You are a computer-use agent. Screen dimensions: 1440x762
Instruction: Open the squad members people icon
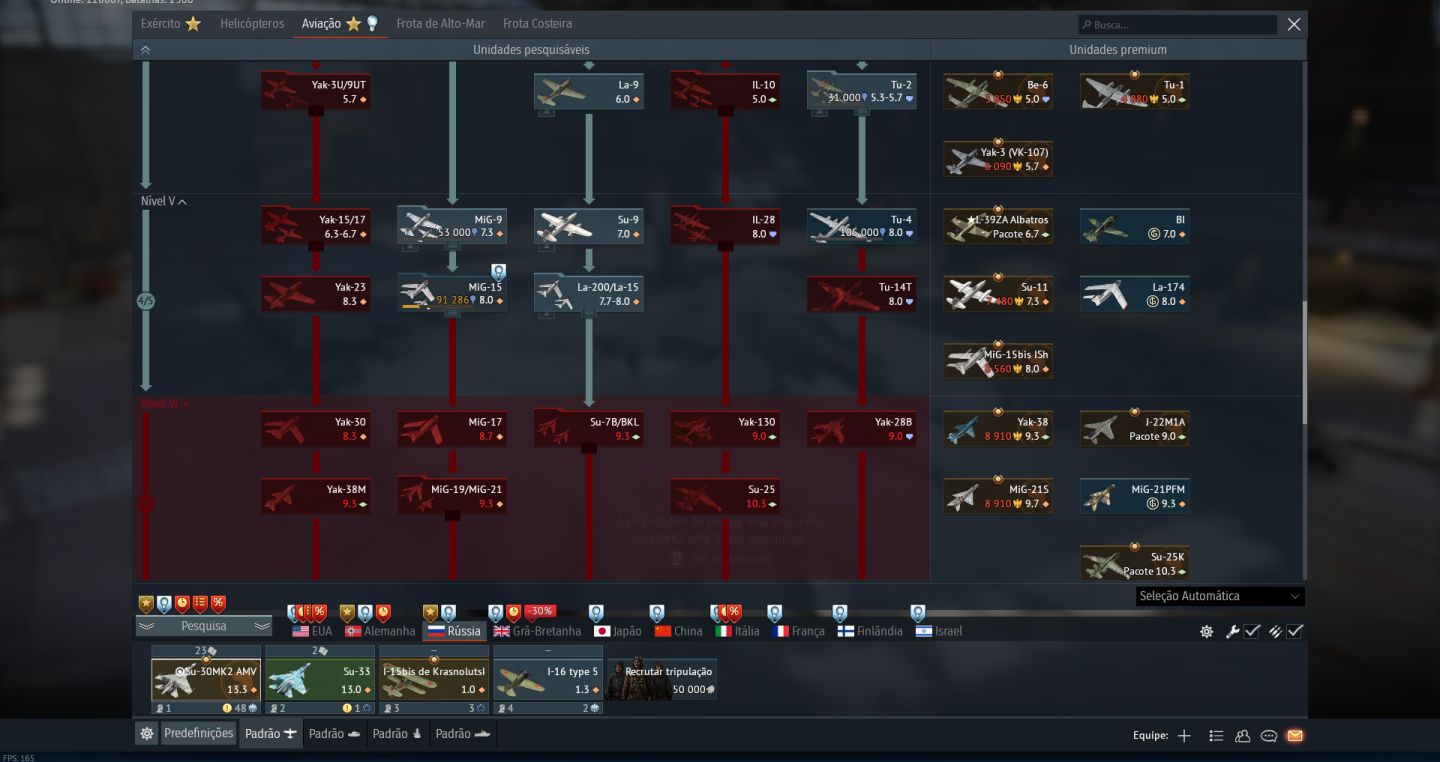click(1243, 736)
